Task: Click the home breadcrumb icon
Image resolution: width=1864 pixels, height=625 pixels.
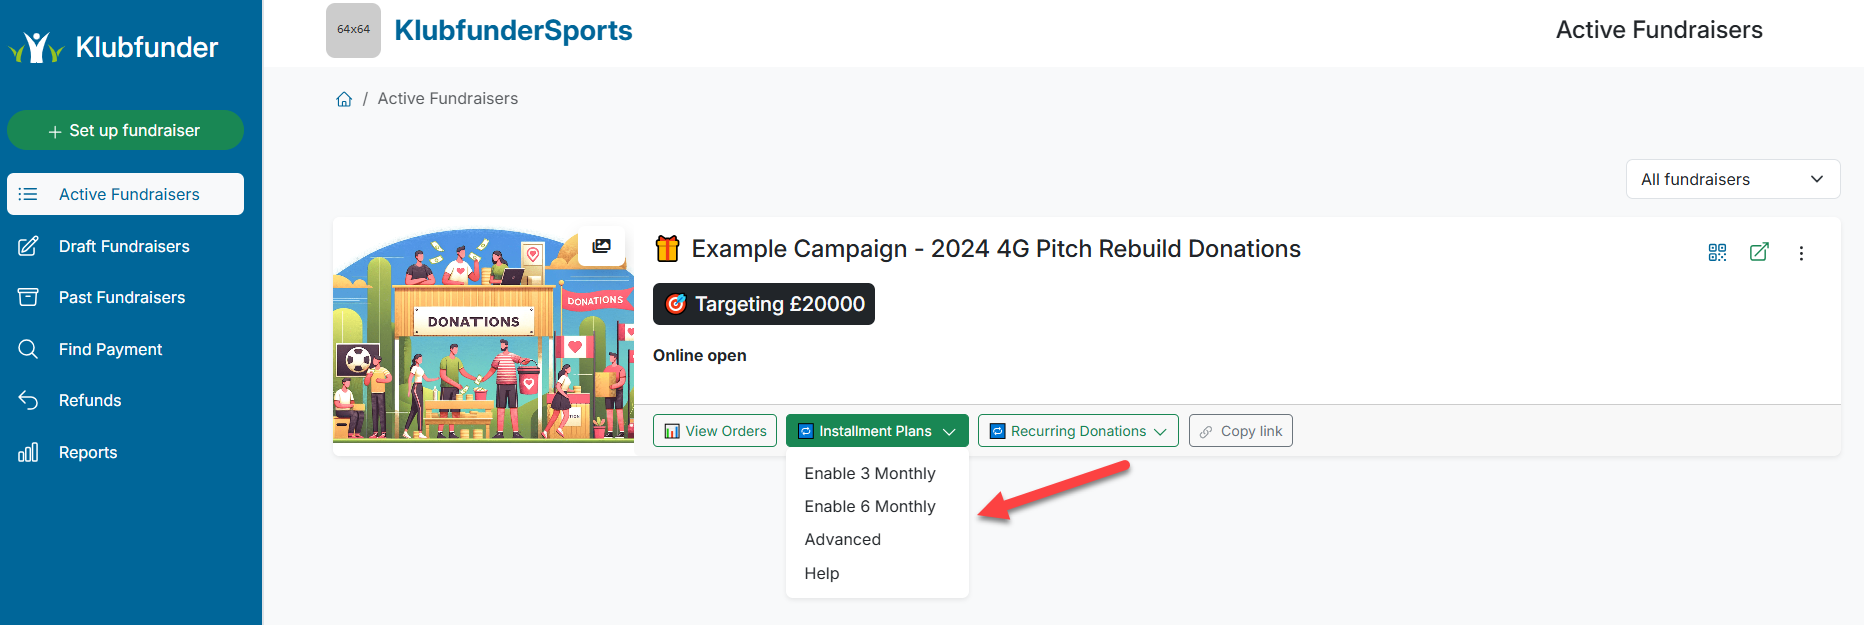Action: tap(344, 99)
